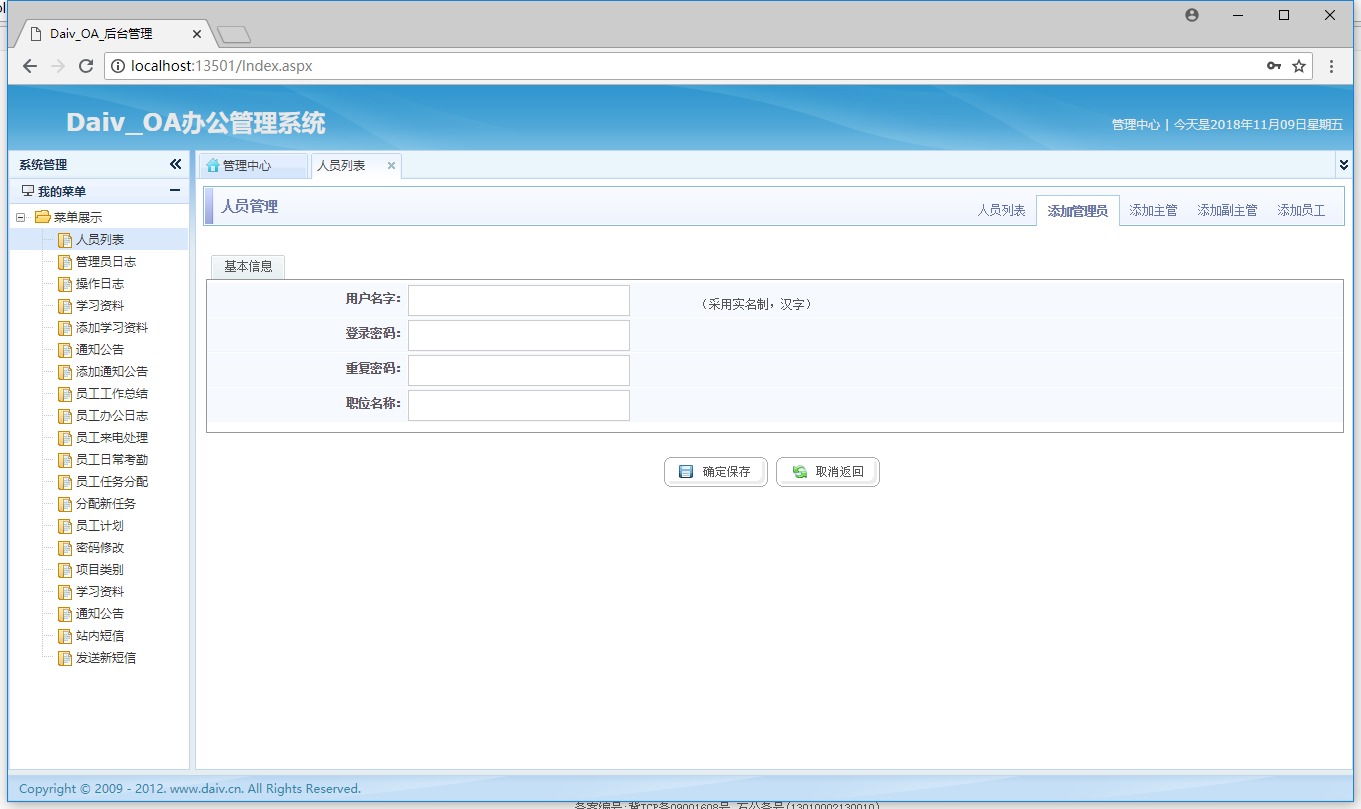This screenshot has width=1361, height=809.
Task: Open 员工计划 in the menu tree
Action: (x=100, y=526)
